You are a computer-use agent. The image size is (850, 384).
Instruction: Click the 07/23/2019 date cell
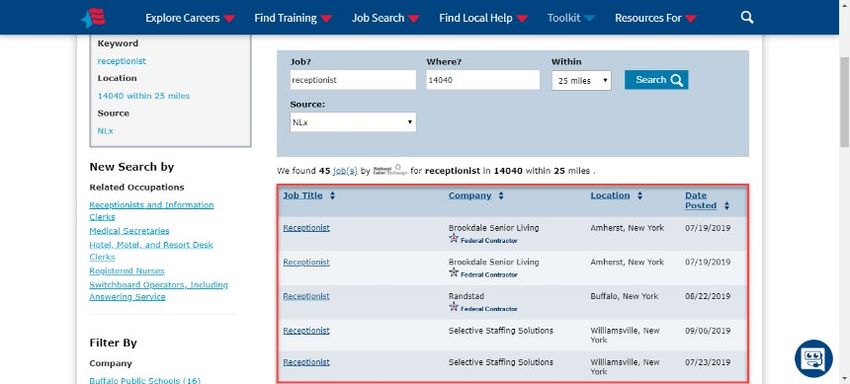(707, 362)
